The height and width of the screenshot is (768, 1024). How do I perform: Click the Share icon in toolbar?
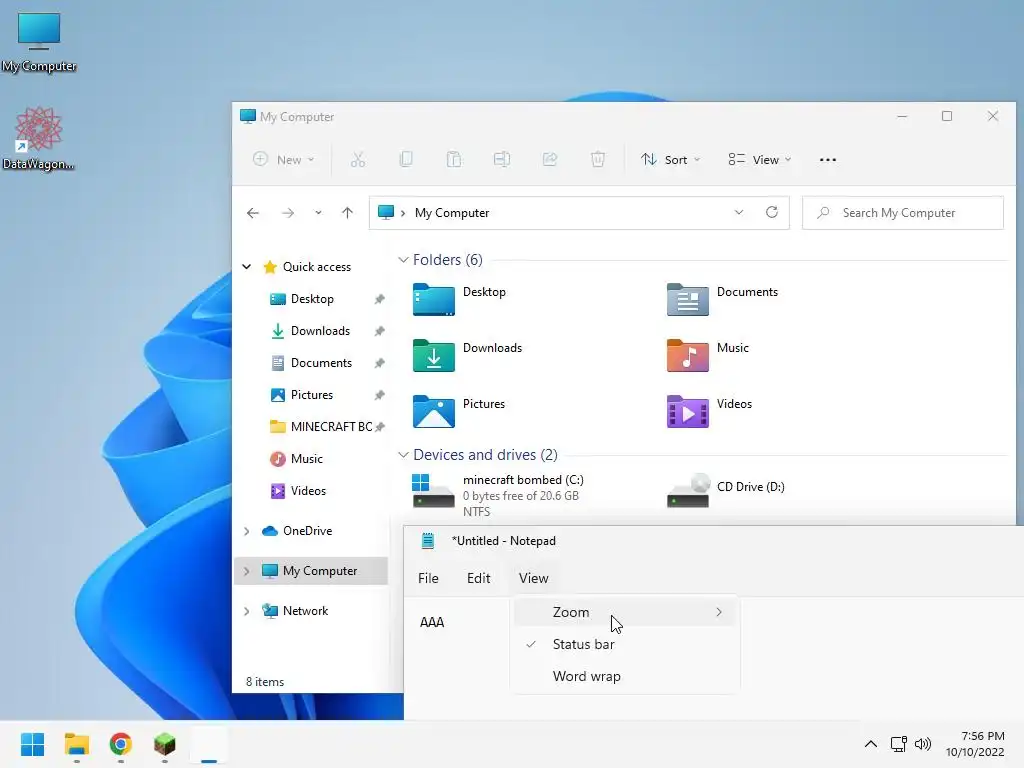550,159
